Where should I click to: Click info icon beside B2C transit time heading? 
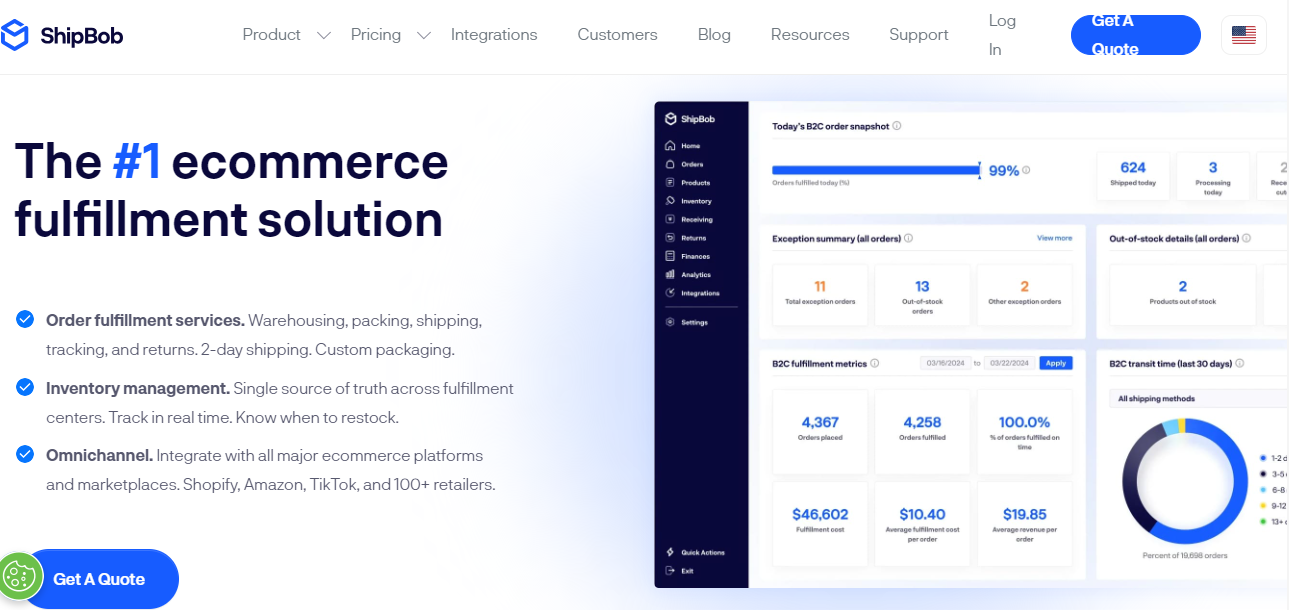[1240, 363]
